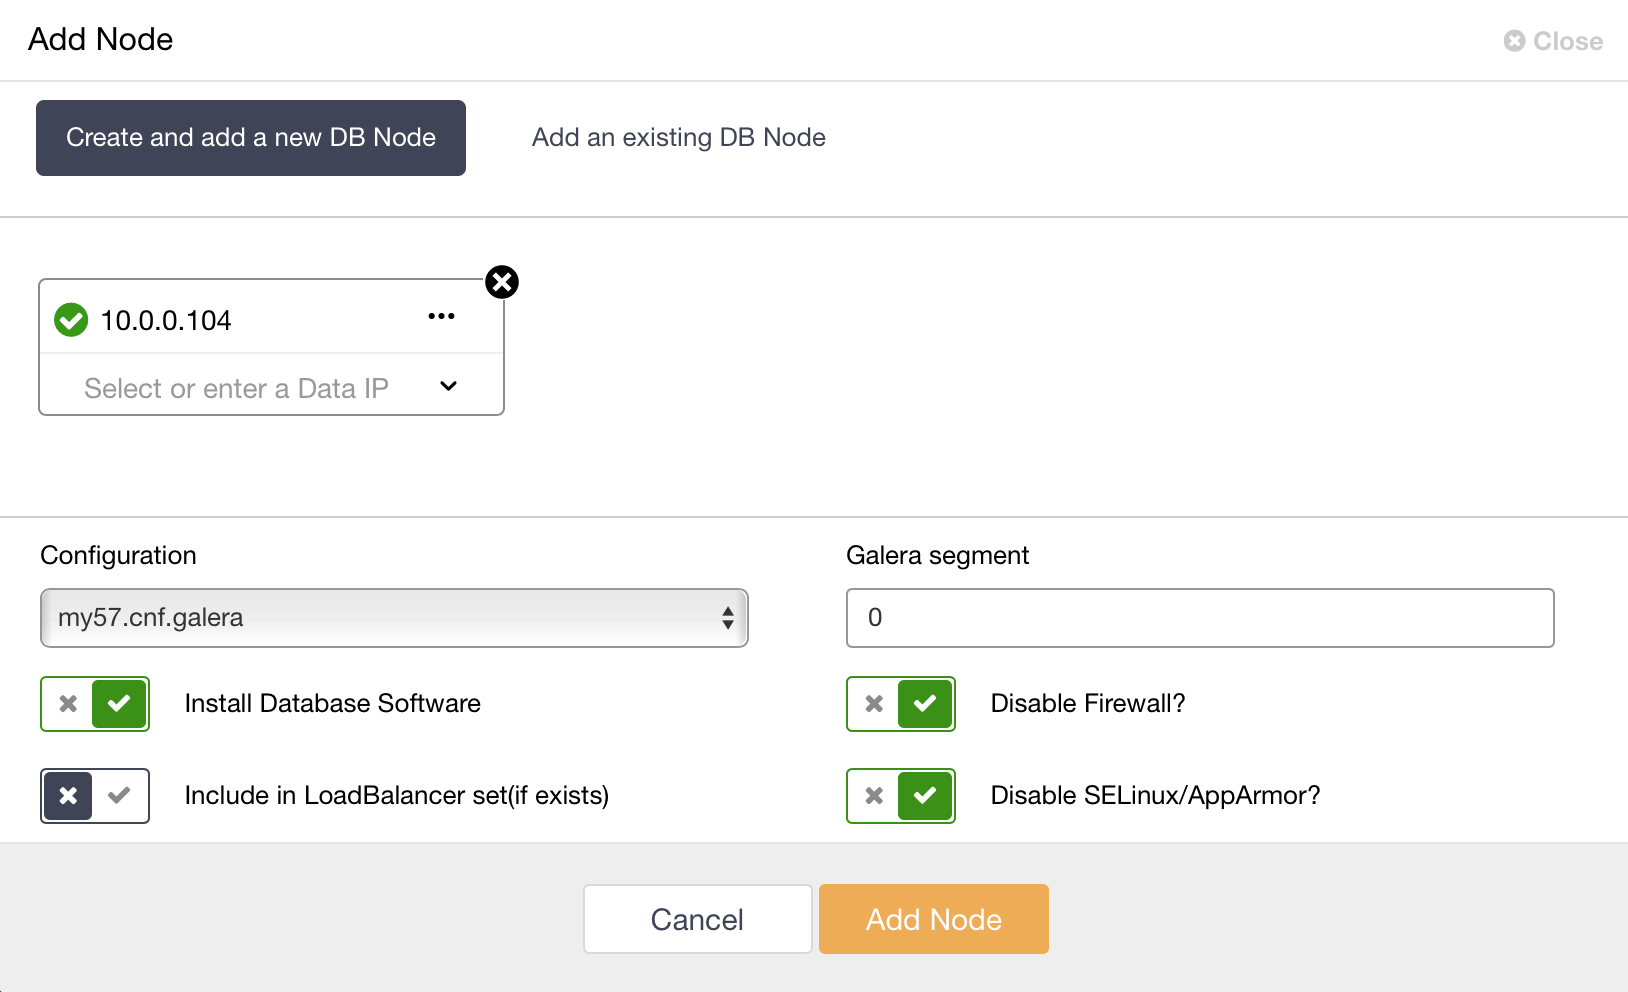Toggle Disable Firewall switch

tap(901, 704)
